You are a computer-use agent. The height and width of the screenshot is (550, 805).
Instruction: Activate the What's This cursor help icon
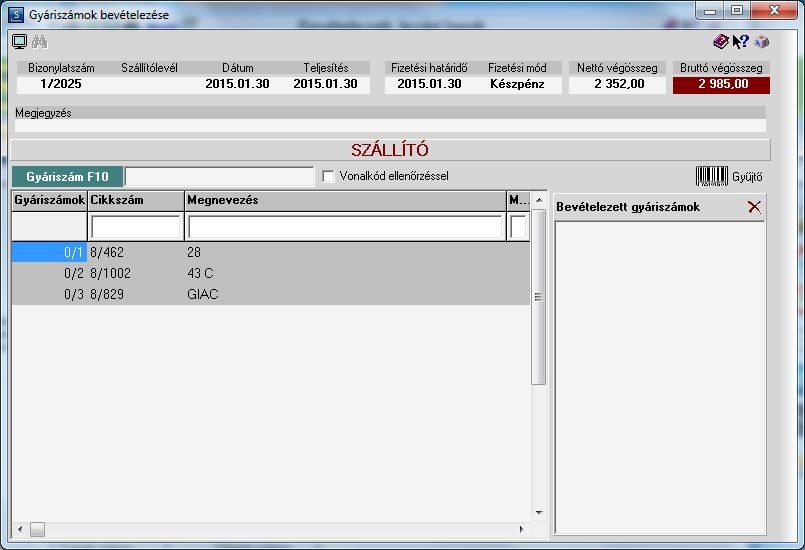click(x=740, y=42)
